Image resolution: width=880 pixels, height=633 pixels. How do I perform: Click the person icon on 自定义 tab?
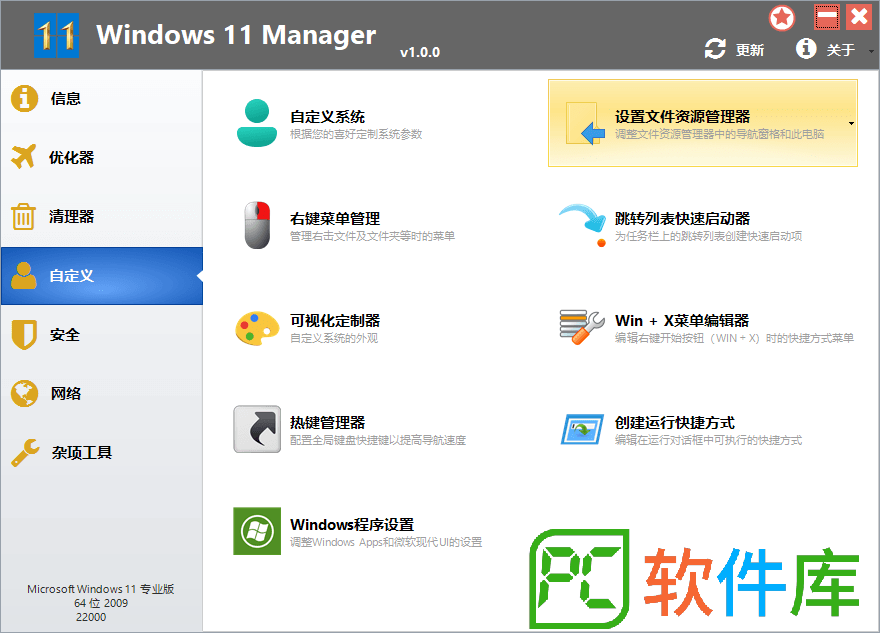tap(24, 275)
